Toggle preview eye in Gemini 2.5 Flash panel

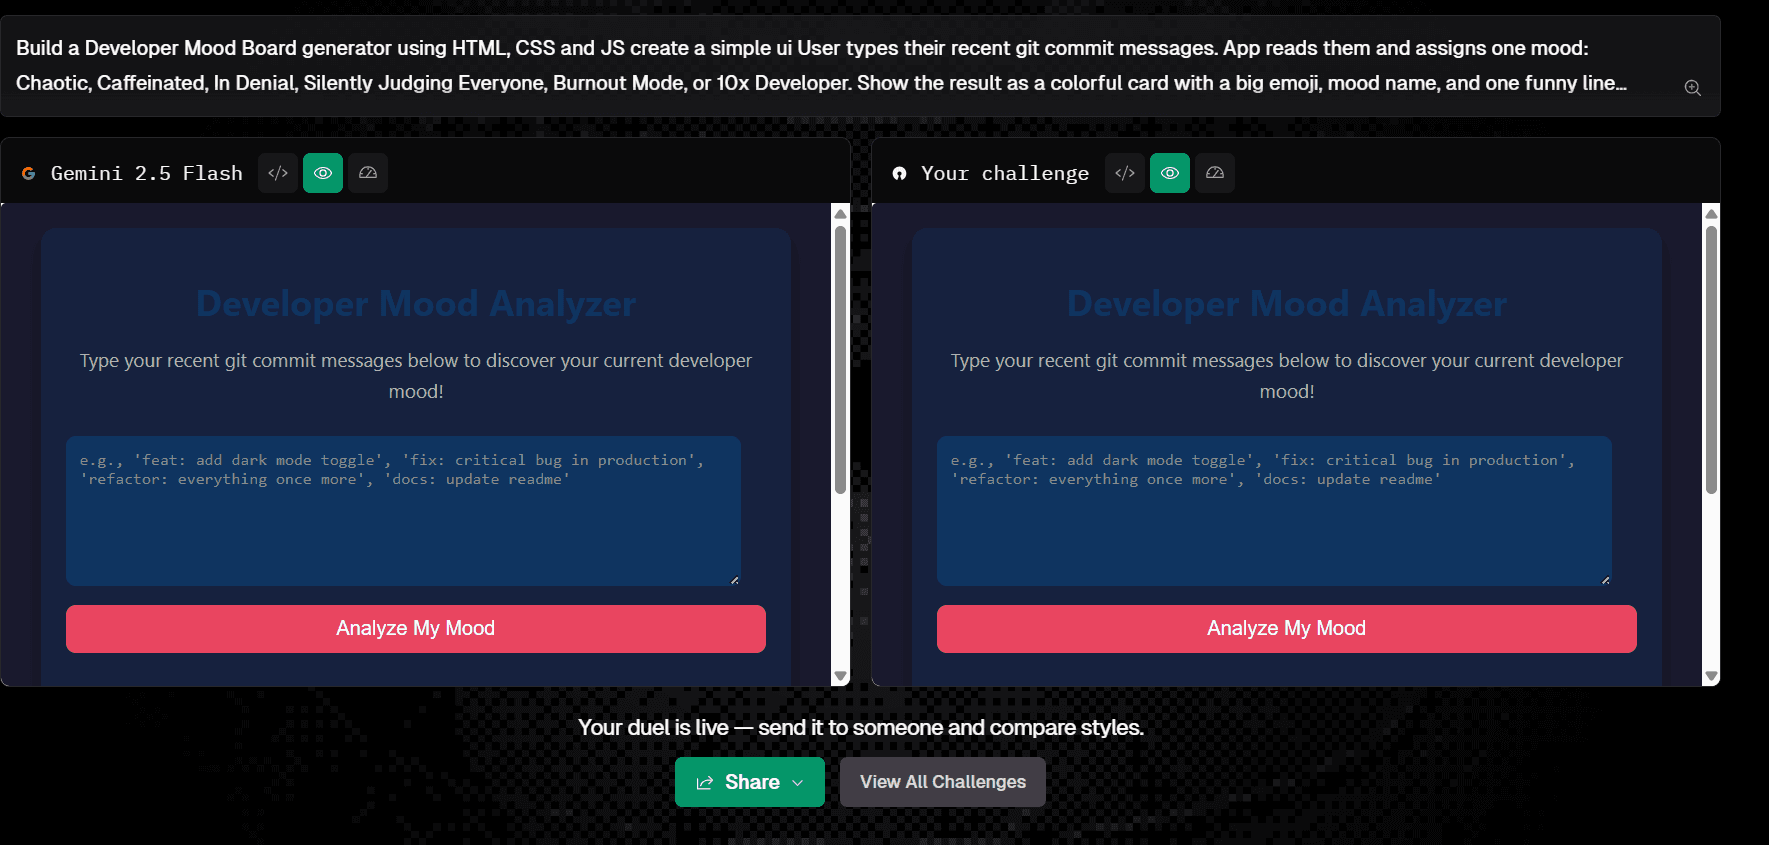[323, 173]
